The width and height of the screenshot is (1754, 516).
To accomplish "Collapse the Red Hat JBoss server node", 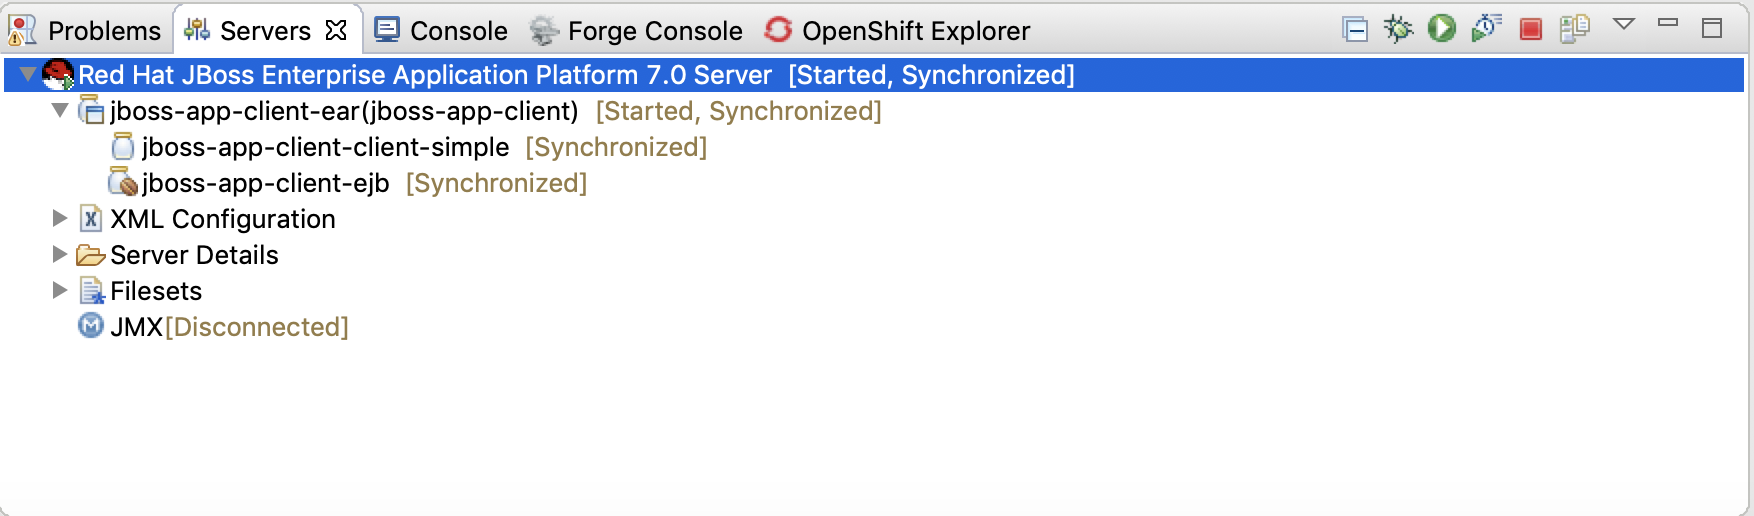I will (x=28, y=75).
